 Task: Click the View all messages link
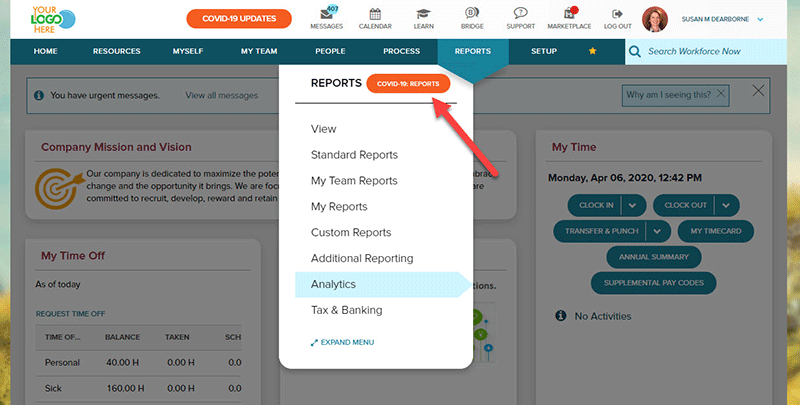(221, 96)
